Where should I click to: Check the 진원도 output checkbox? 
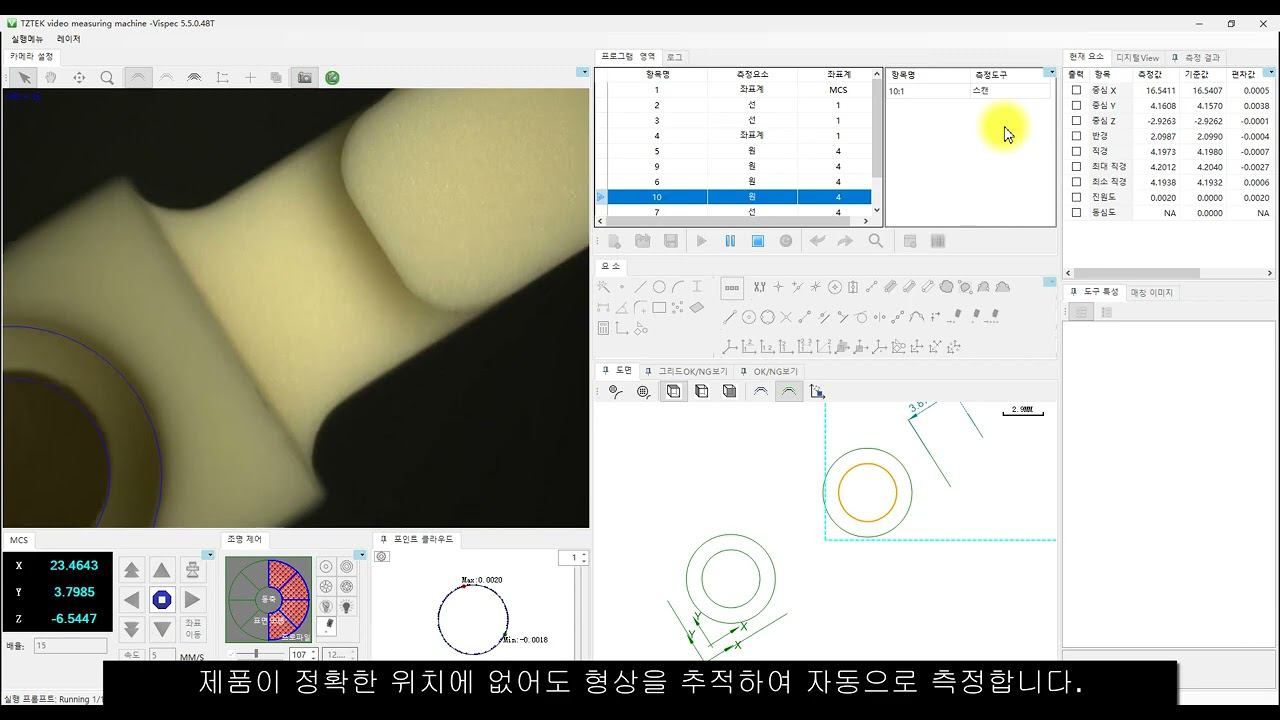pos(1076,198)
